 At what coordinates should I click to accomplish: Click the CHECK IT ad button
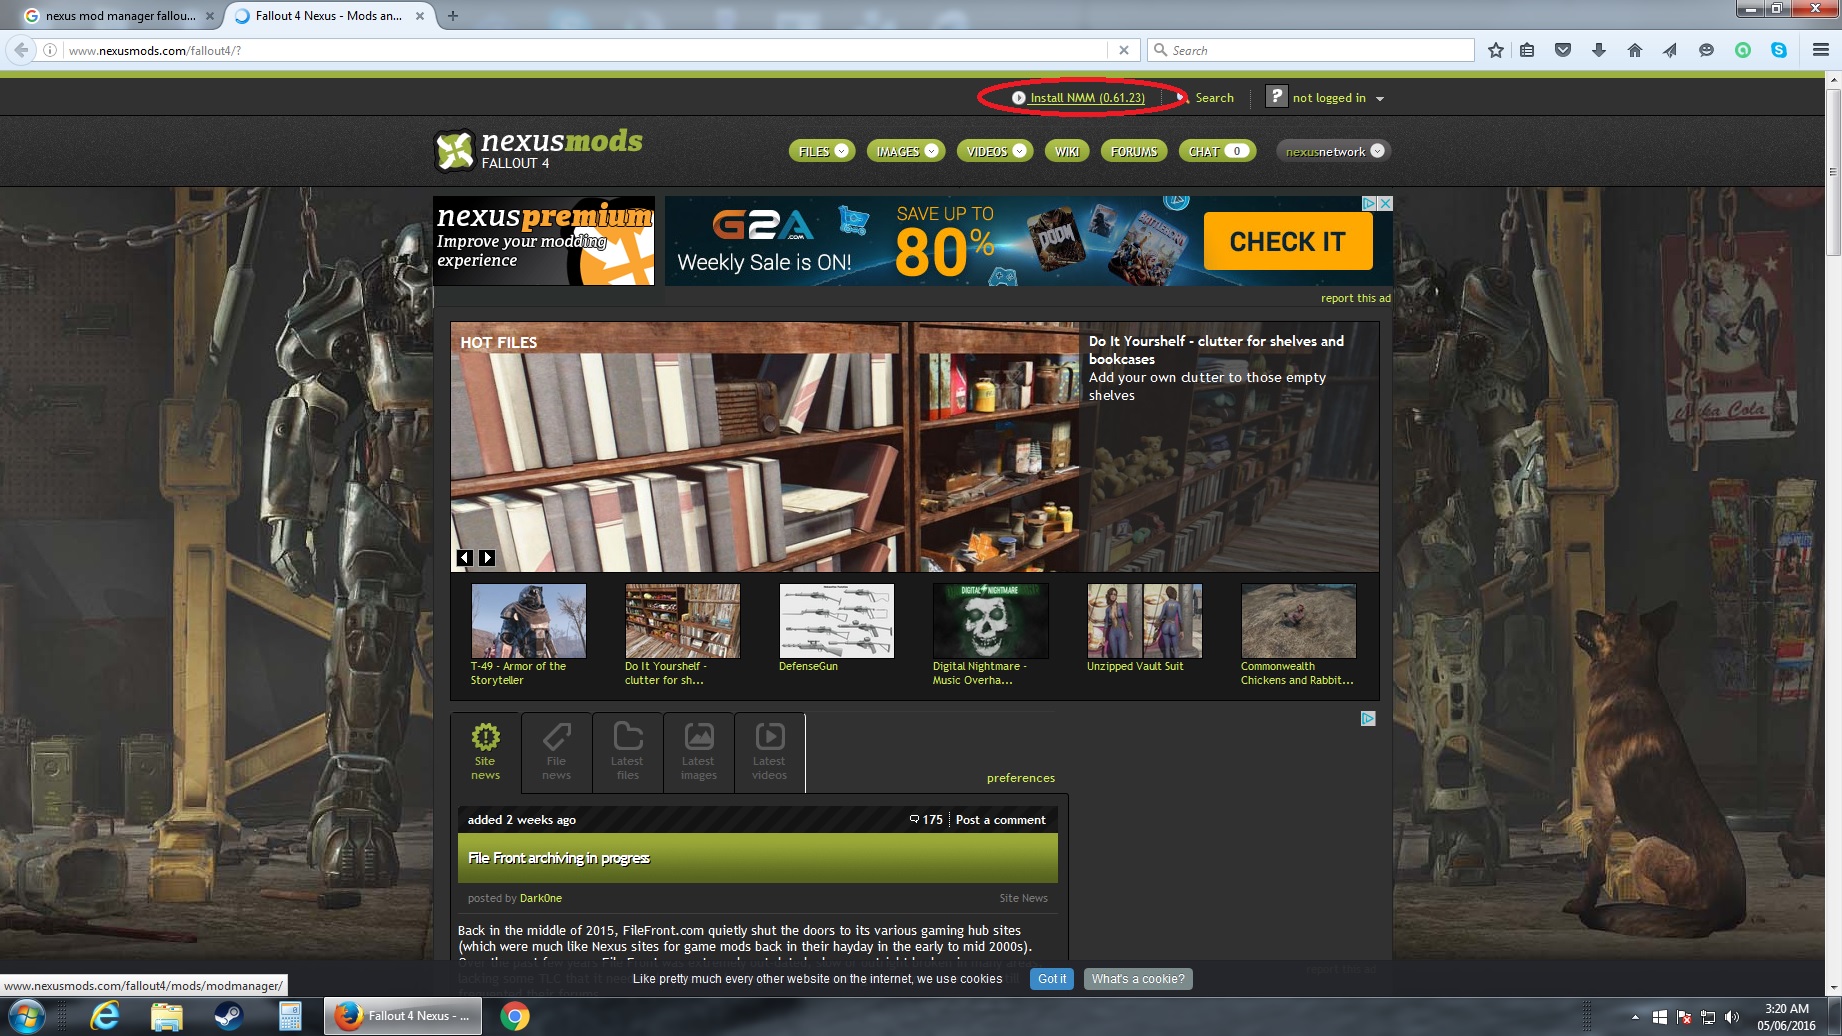tap(1288, 241)
